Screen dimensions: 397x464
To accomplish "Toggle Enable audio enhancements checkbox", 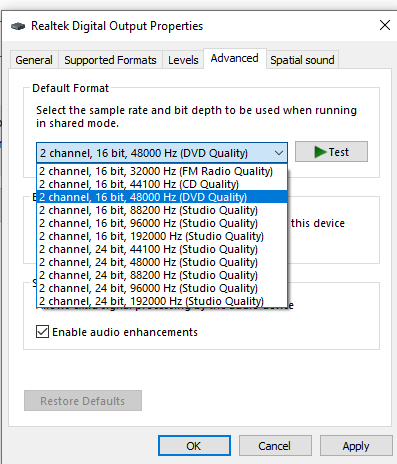I will (x=42, y=332).
